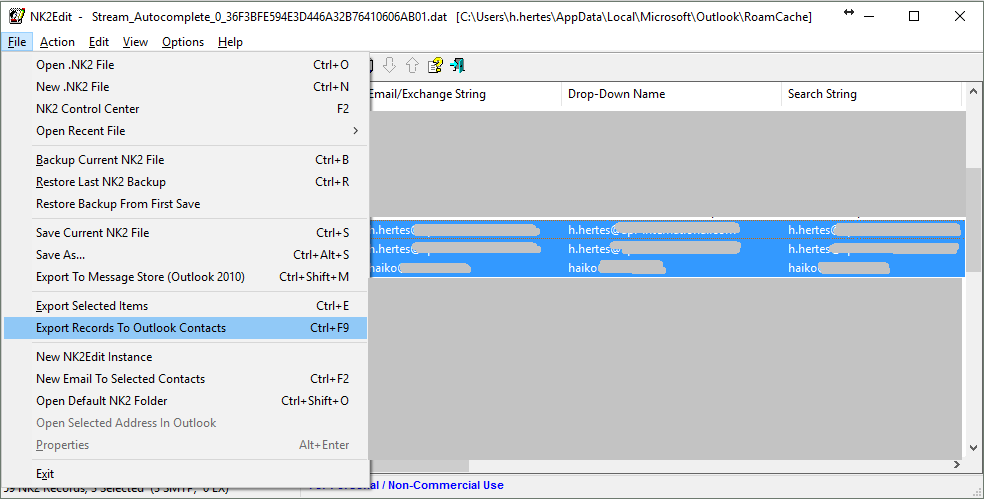Select Export To Message Store (Outlook 2010)

[x=185, y=276]
